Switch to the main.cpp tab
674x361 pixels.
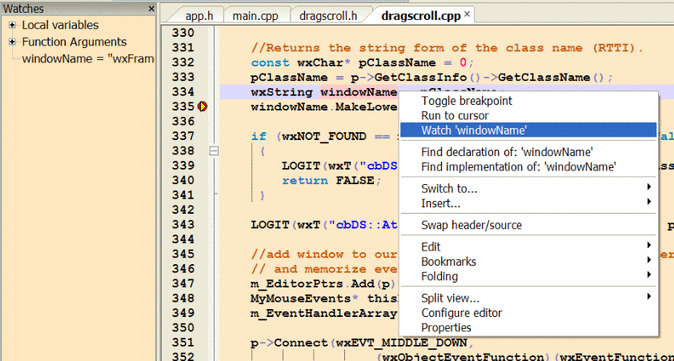[255, 16]
